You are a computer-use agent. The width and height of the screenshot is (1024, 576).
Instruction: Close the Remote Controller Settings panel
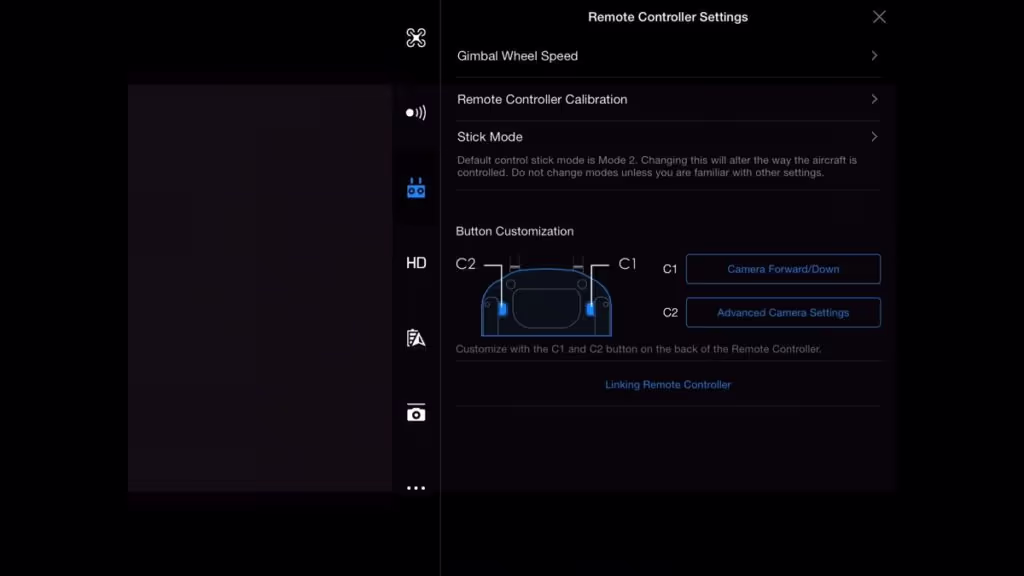click(879, 17)
